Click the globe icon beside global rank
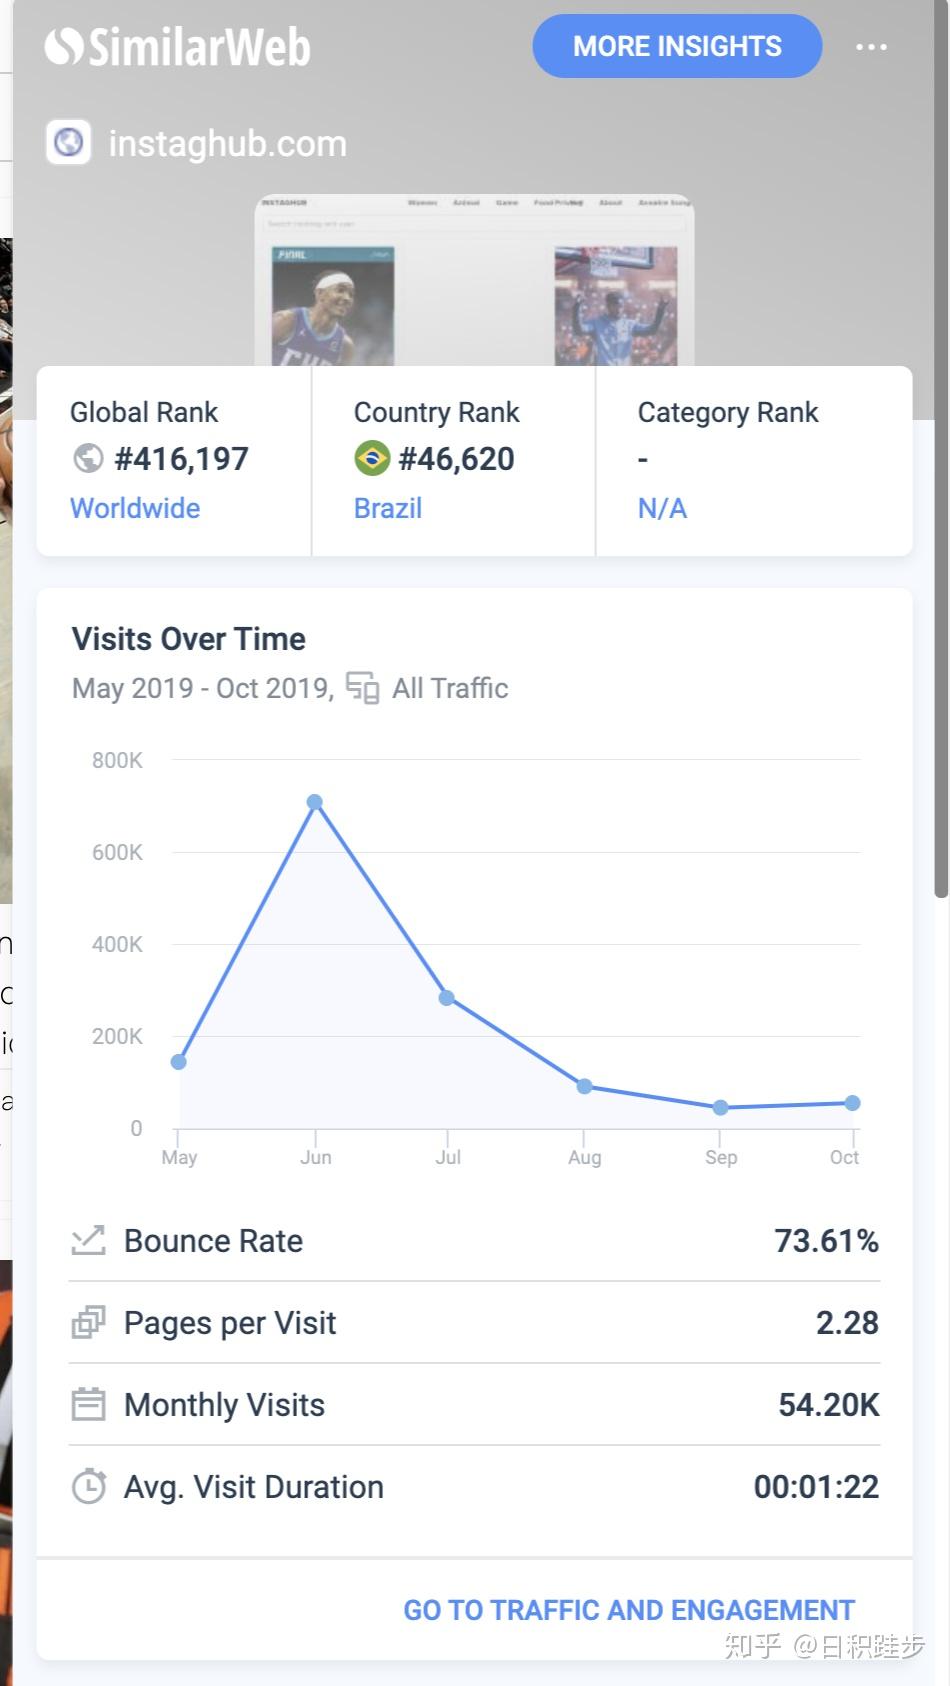Screen dimensions: 950x1686 [88, 459]
